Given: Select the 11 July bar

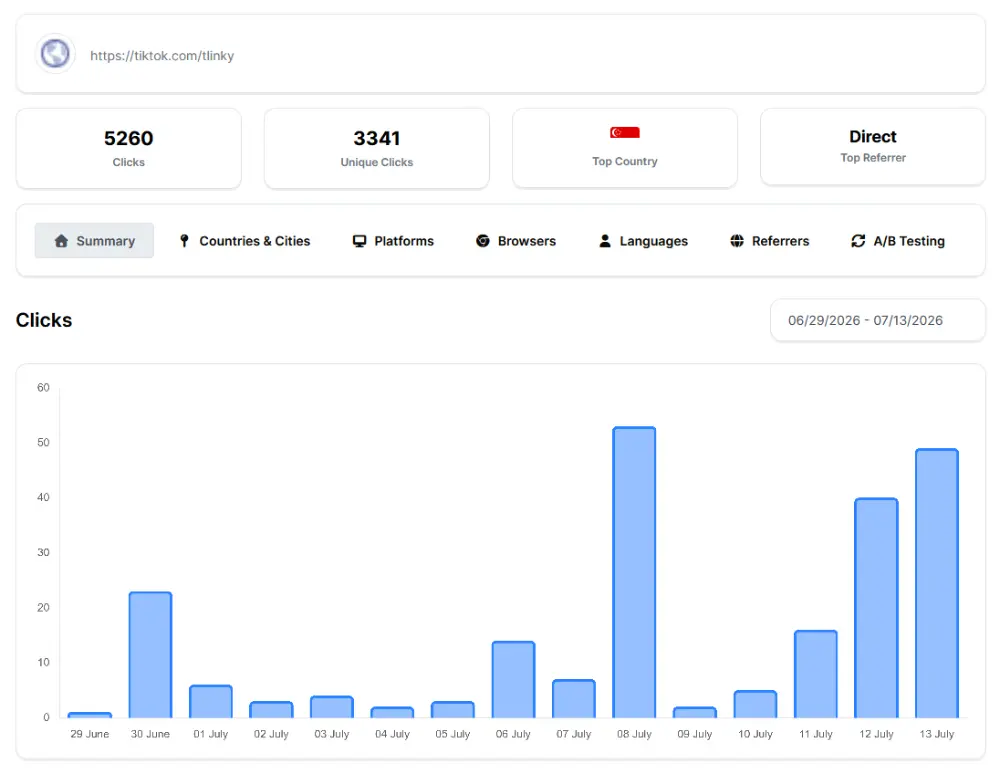Looking at the screenshot, I should 816,674.
